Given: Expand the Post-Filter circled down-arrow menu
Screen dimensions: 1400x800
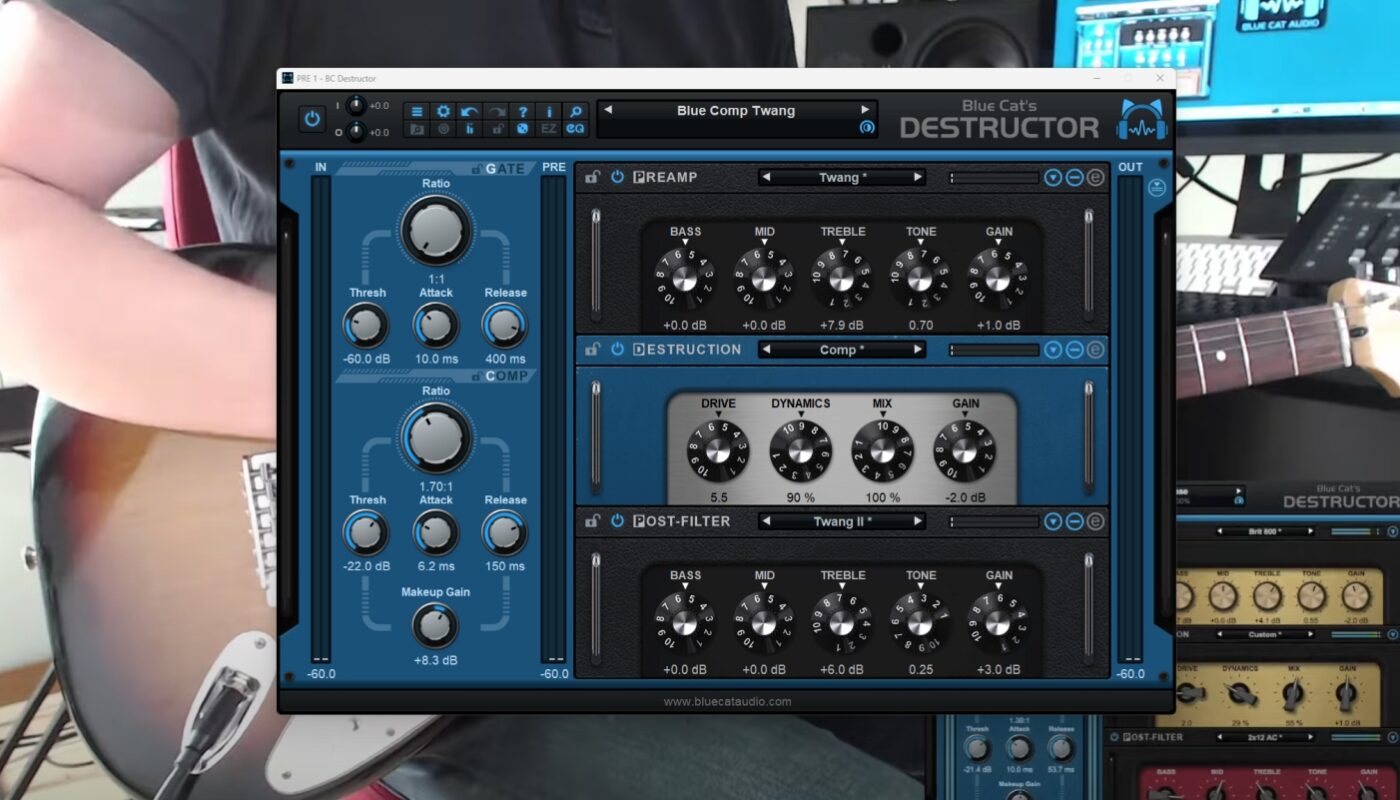Looking at the screenshot, I should tap(1053, 522).
